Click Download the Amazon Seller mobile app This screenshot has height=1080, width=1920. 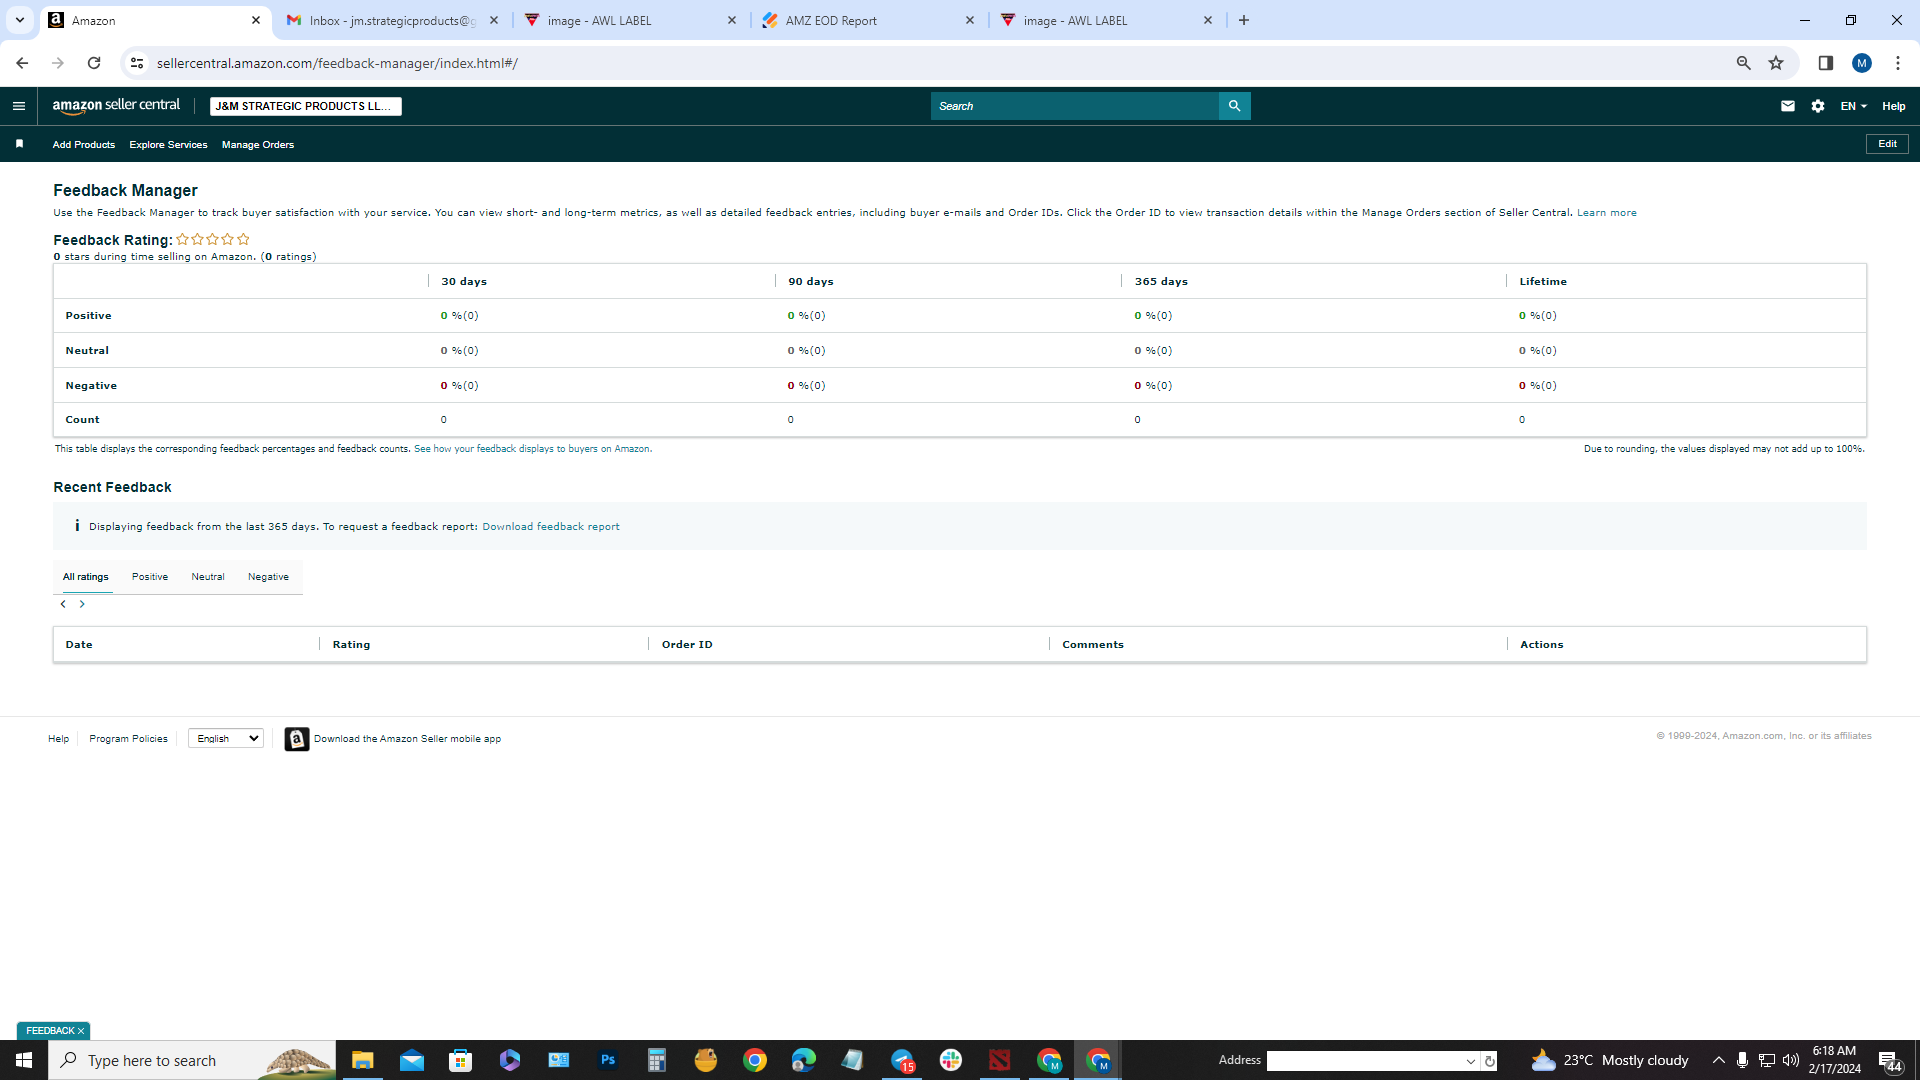[407, 739]
